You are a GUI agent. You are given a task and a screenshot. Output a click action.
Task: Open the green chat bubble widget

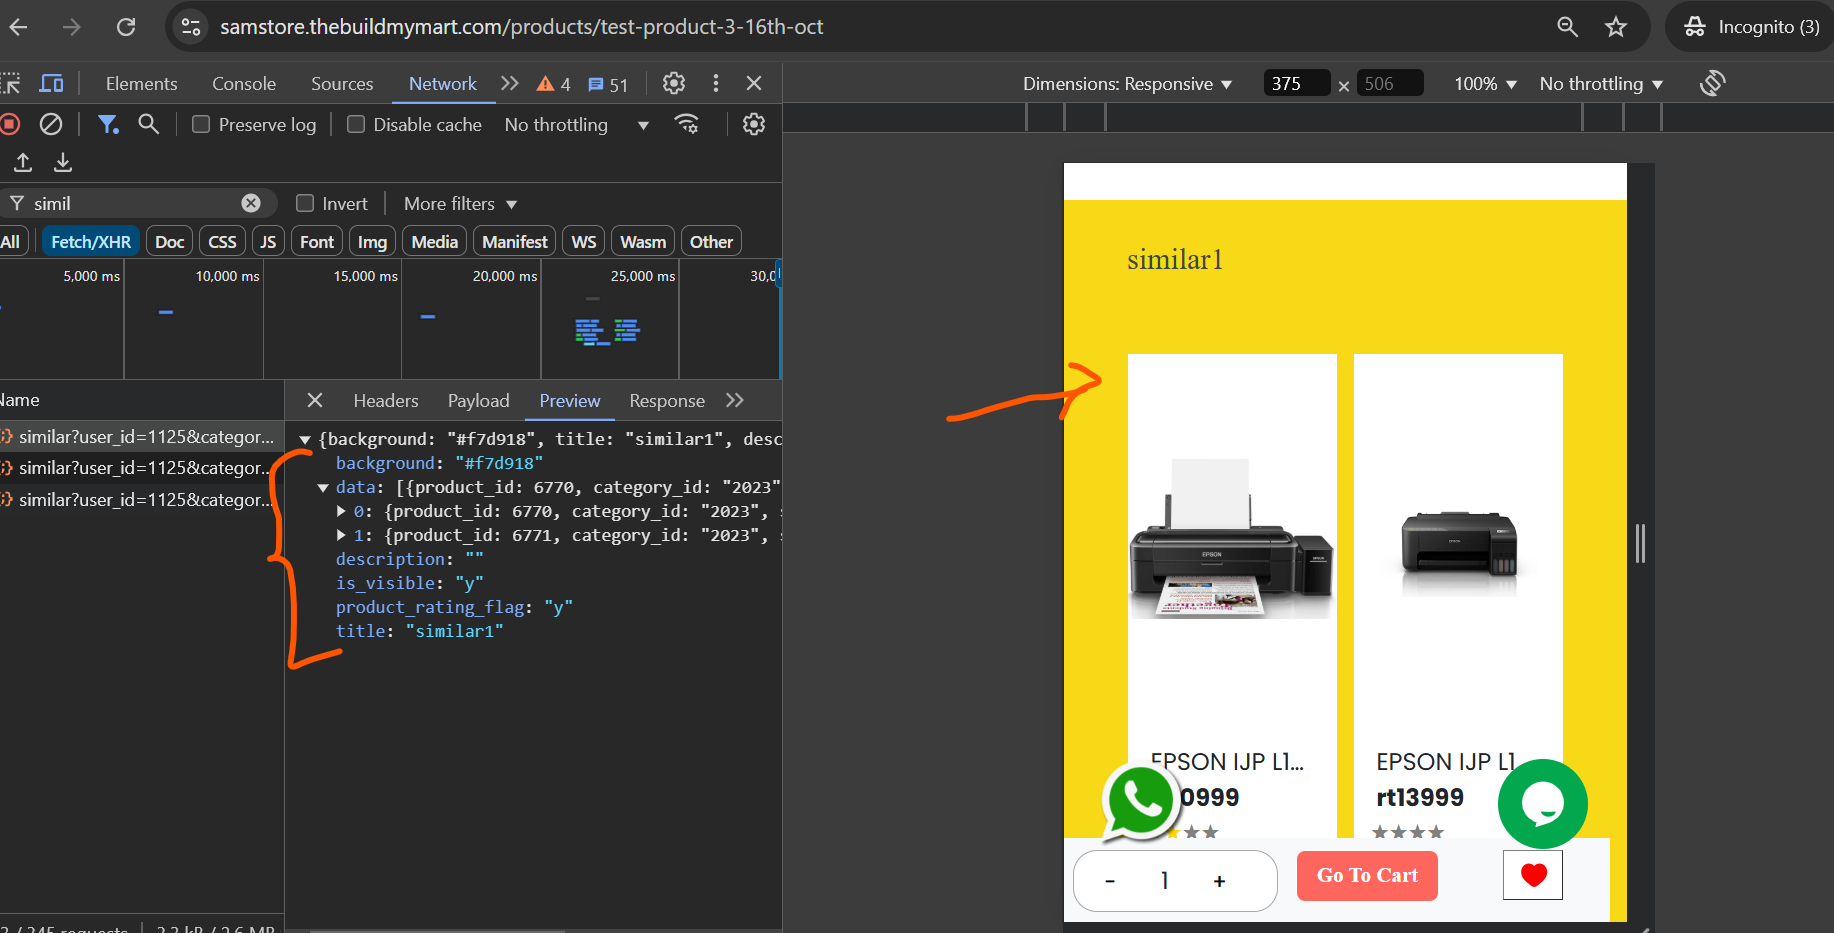1542,804
